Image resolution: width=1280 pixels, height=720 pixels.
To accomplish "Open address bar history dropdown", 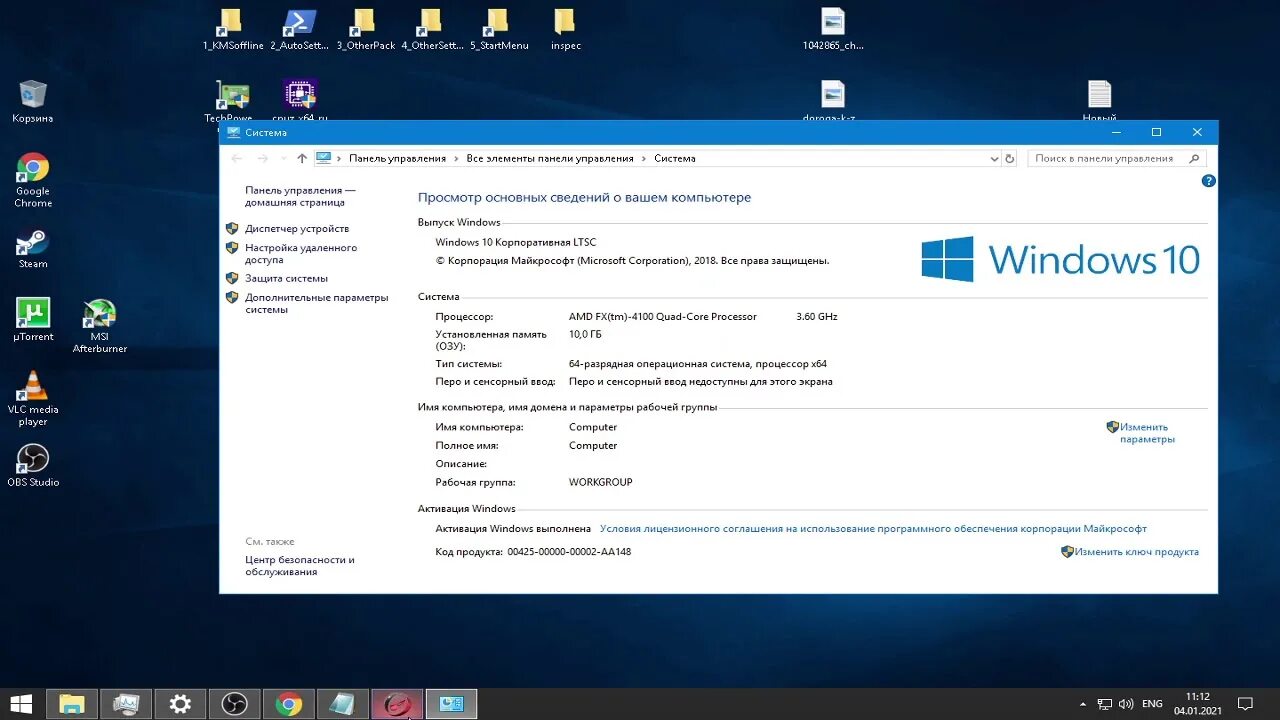I will click(x=994, y=158).
